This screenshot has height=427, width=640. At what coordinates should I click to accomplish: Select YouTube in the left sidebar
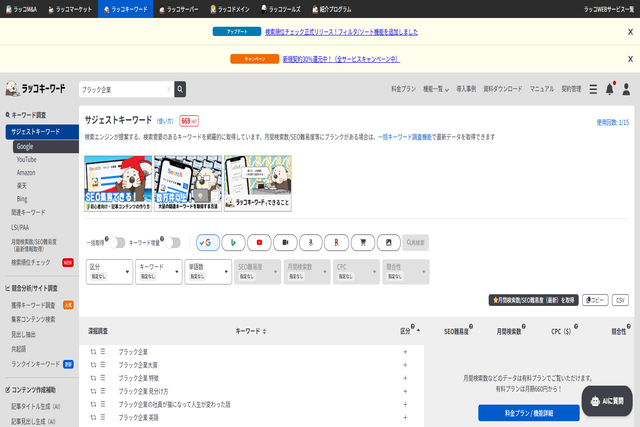(x=26, y=159)
